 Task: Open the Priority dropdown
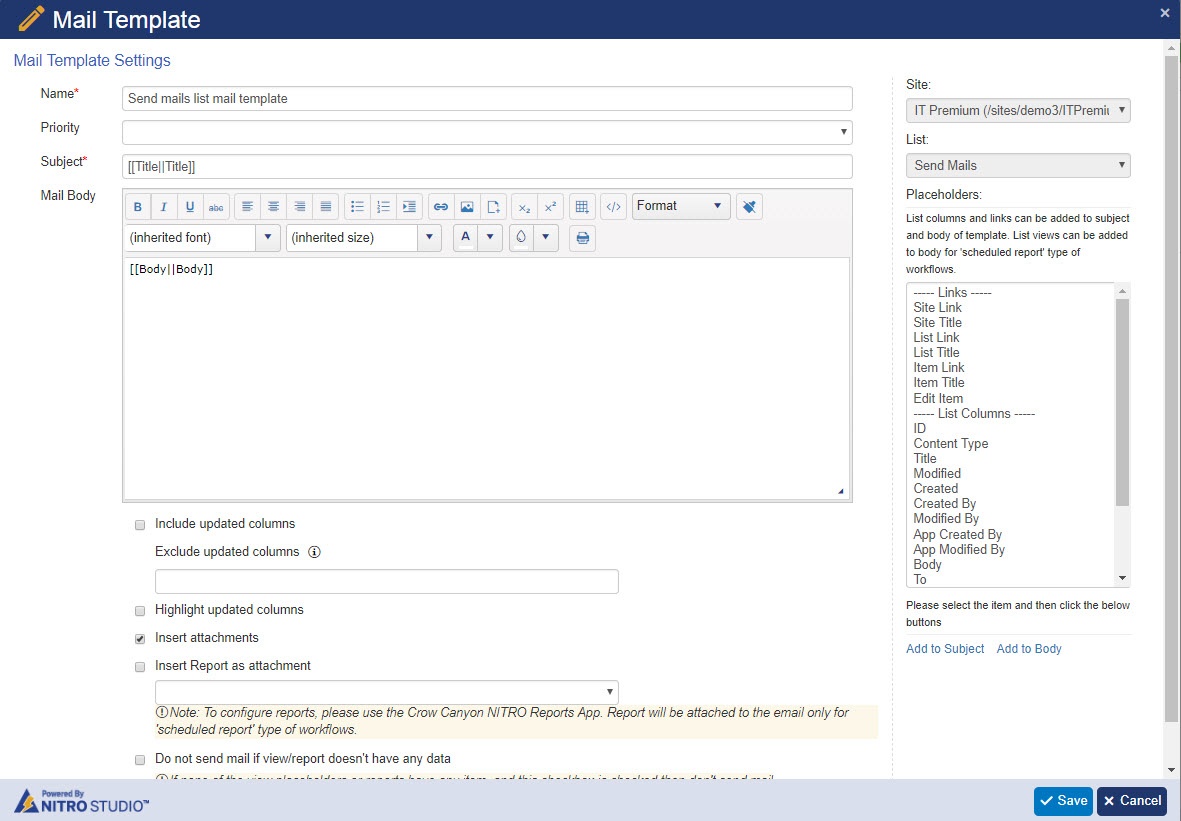coord(487,133)
